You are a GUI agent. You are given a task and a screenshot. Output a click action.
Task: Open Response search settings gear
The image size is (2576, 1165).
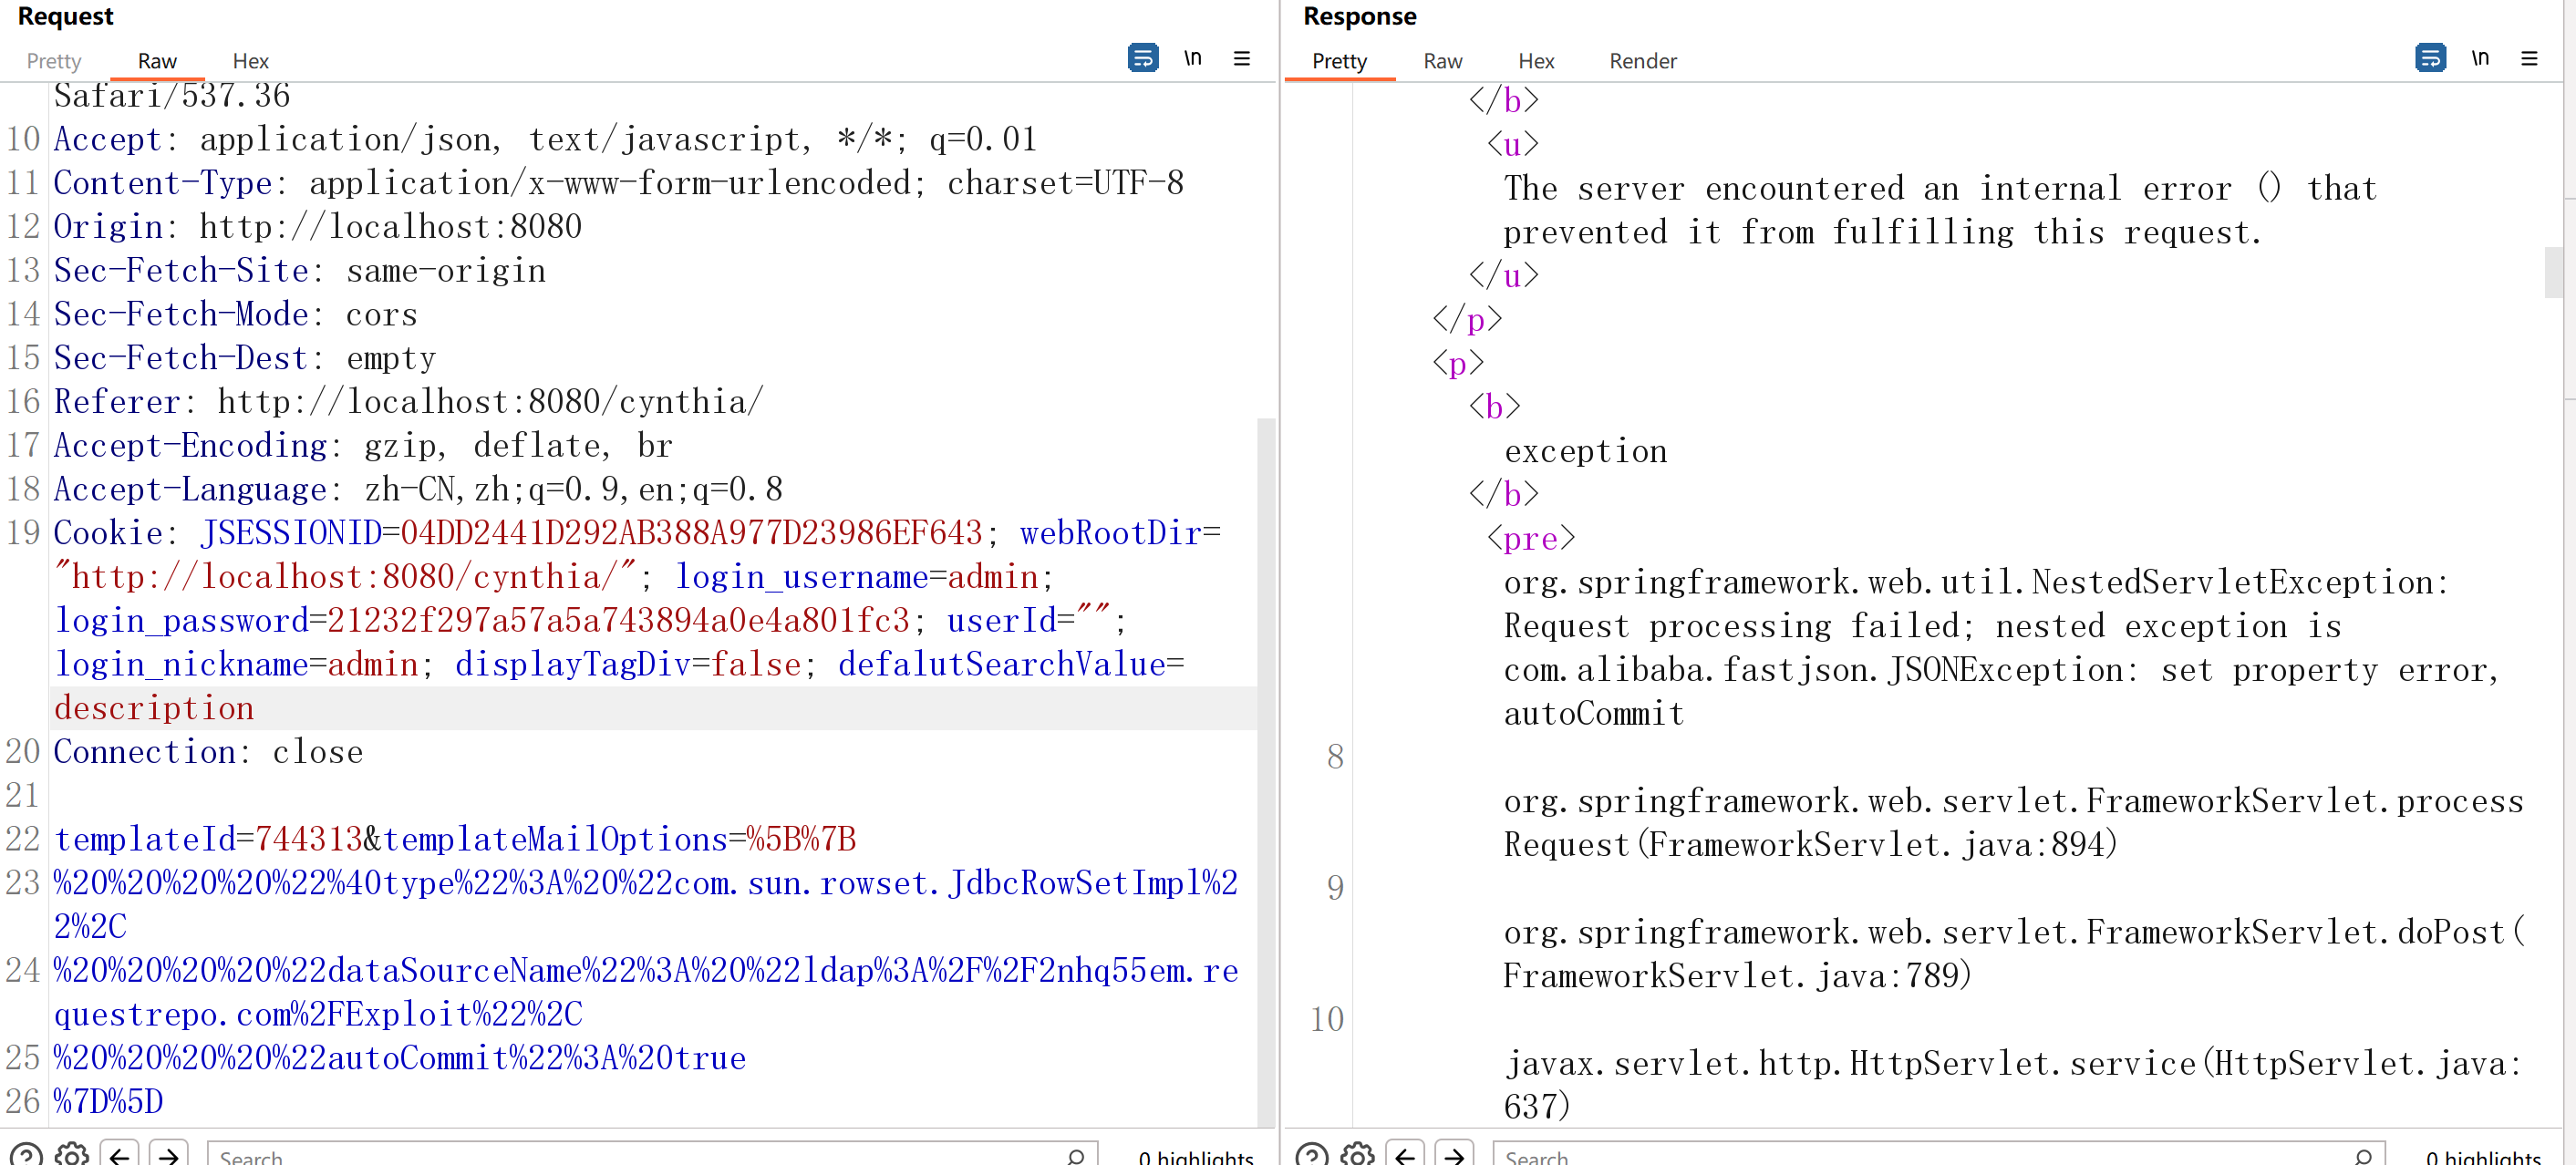click(x=1357, y=1155)
